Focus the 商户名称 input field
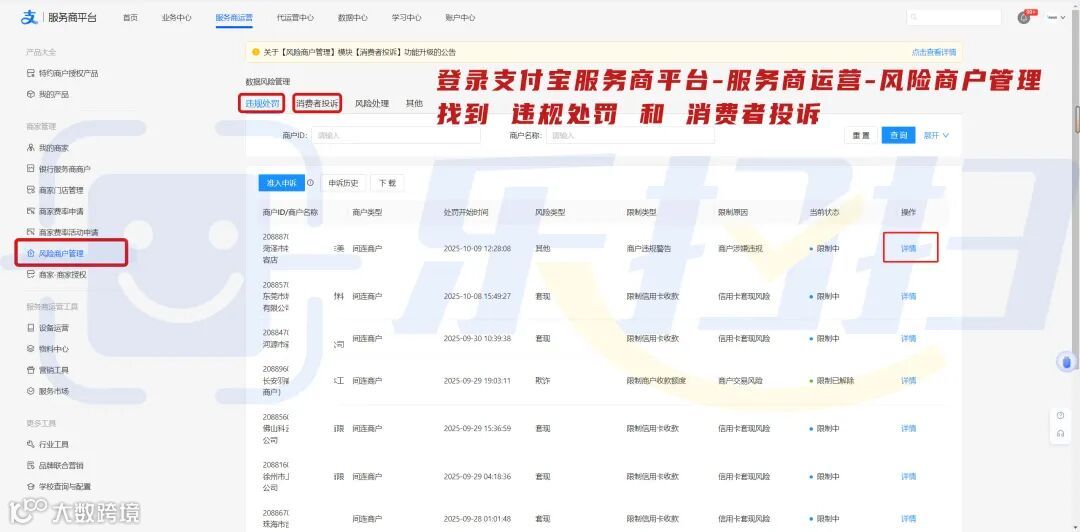 point(630,136)
